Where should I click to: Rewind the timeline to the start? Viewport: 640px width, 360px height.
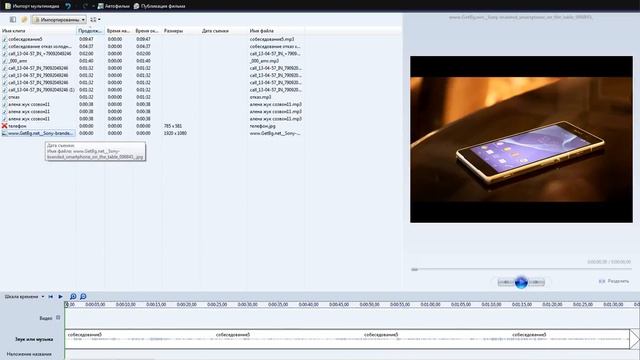[51, 297]
